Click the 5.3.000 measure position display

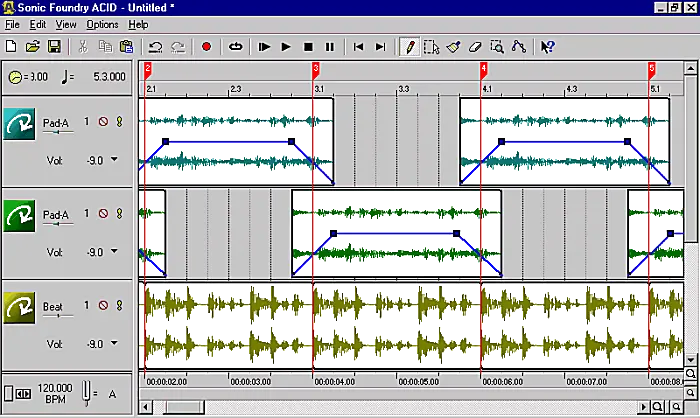click(109, 77)
